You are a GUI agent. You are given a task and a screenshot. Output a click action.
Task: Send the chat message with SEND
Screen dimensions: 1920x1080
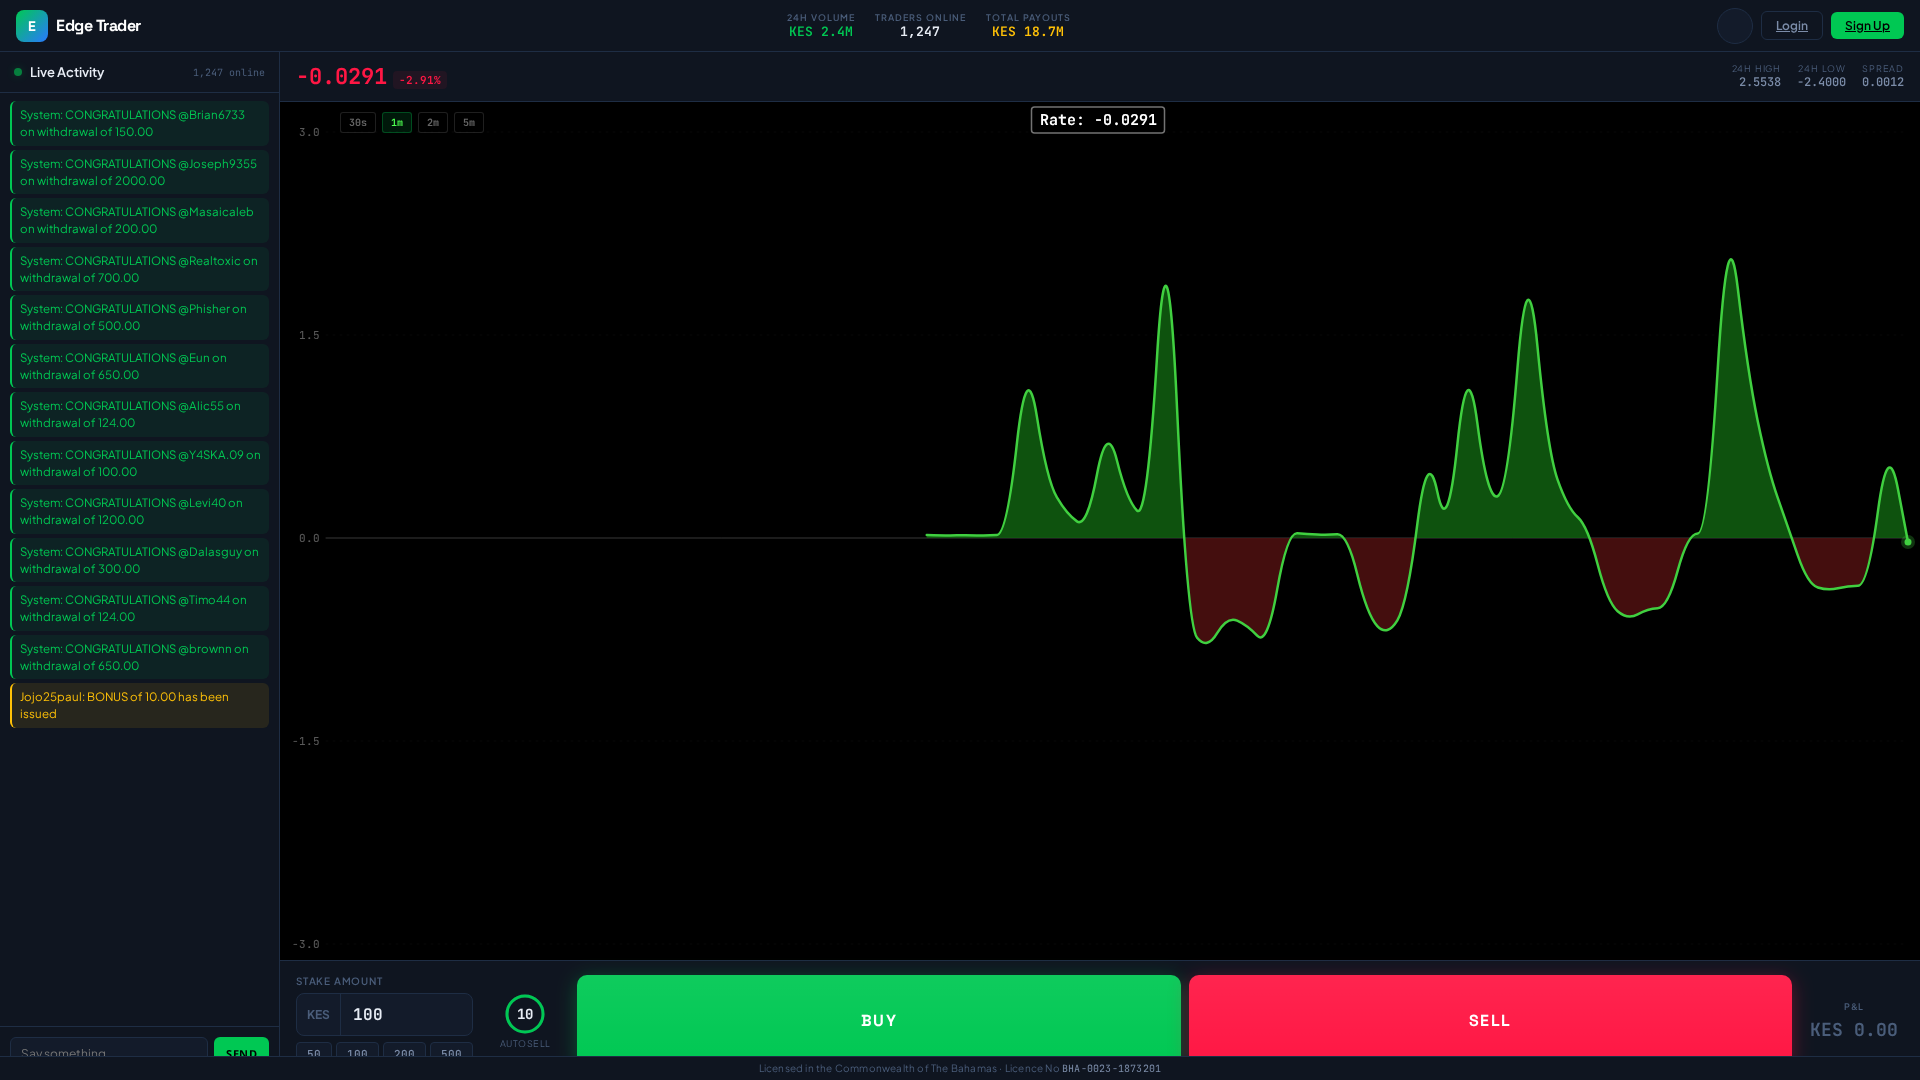pyautogui.click(x=241, y=1048)
